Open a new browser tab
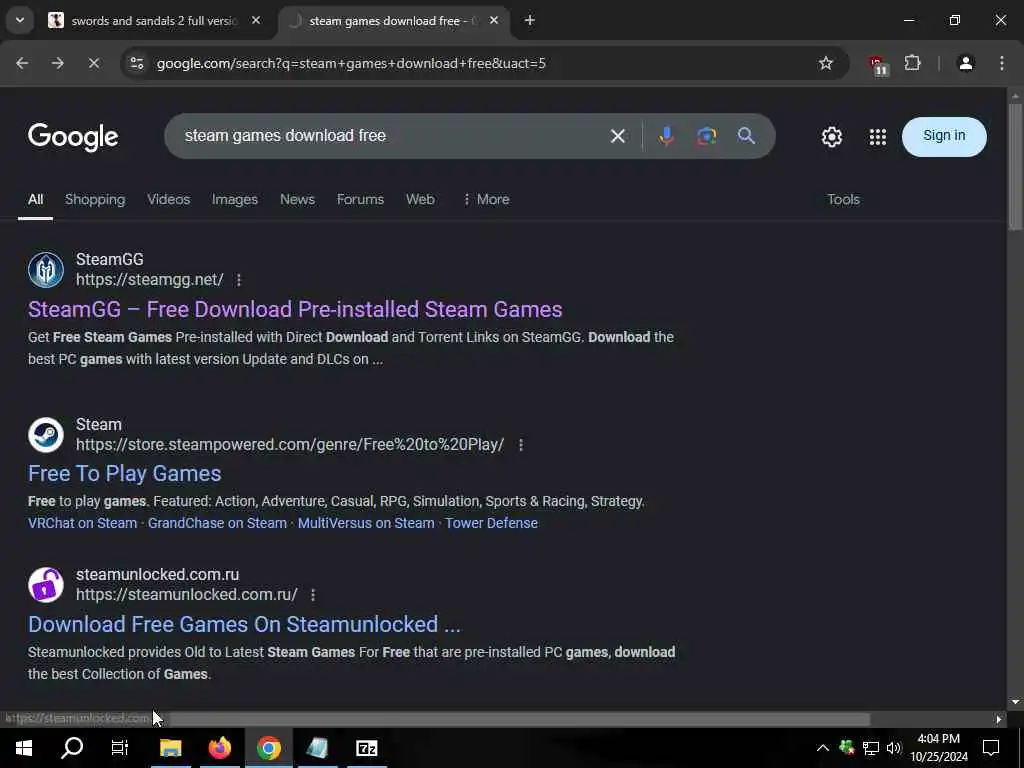Screen dimensions: 1024x768 click(x=530, y=20)
